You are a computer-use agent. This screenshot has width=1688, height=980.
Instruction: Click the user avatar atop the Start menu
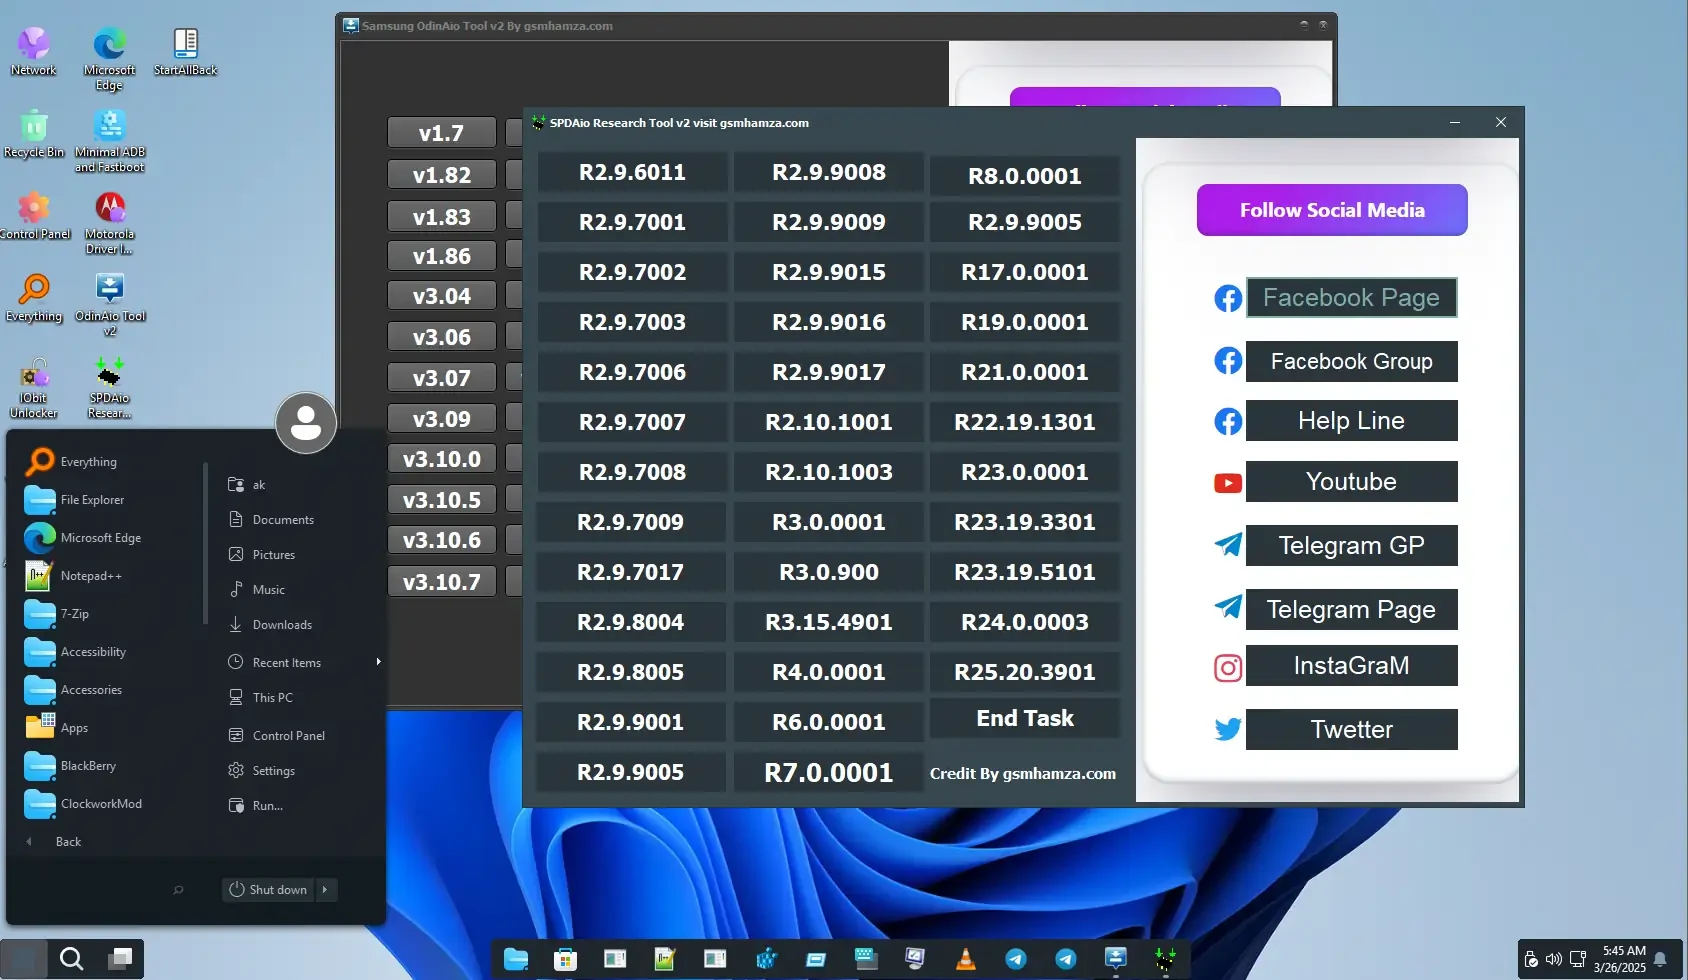305,422
